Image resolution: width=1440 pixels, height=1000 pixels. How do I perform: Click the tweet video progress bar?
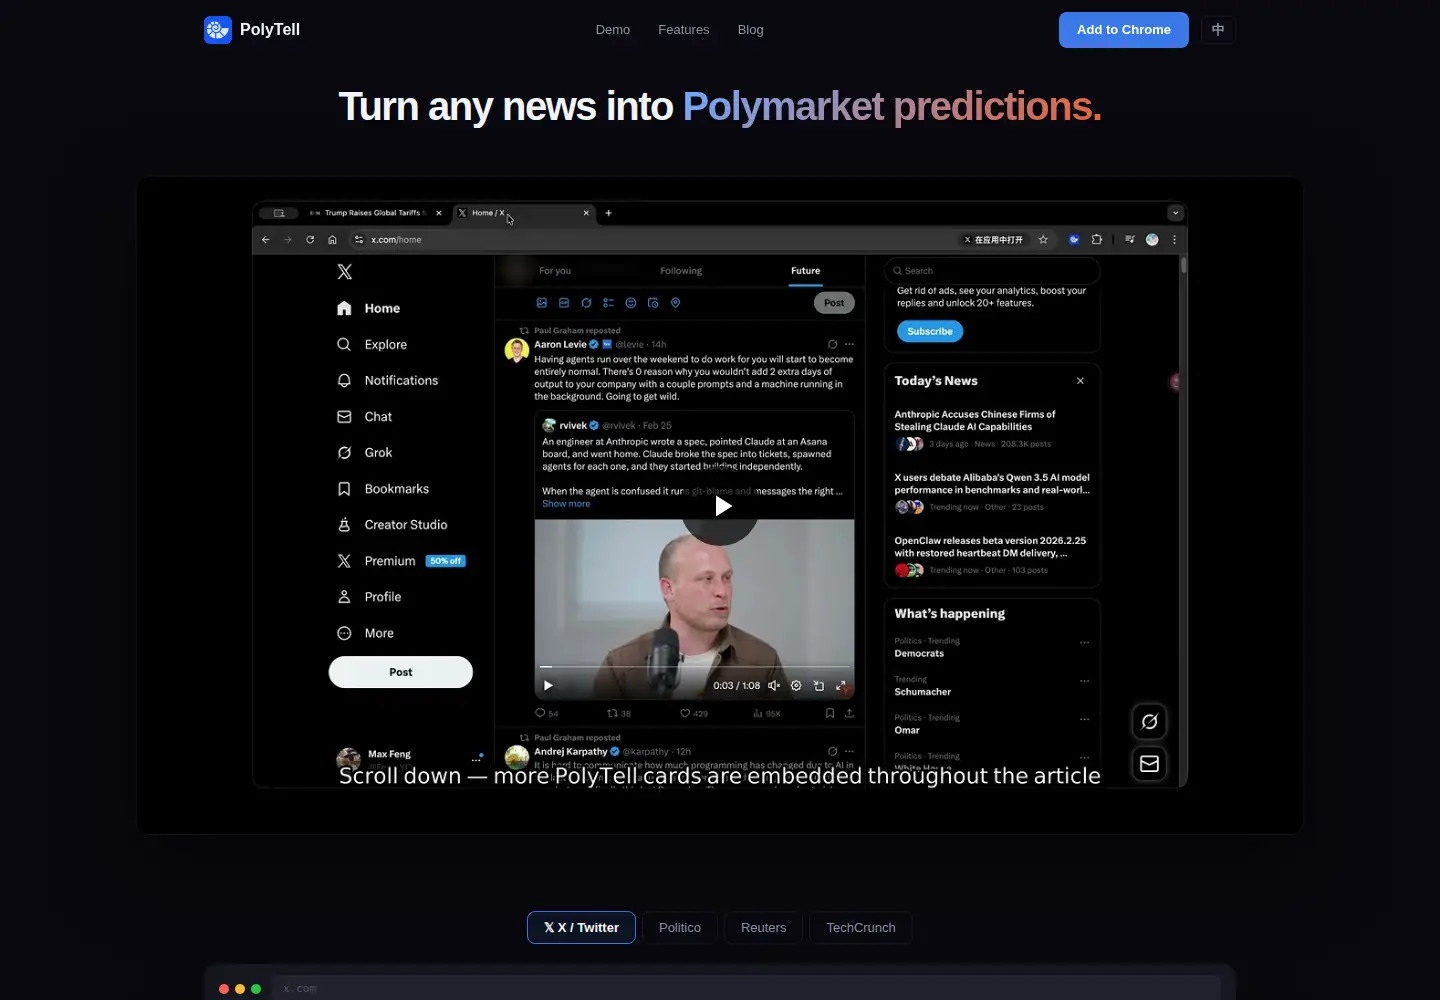695,667
